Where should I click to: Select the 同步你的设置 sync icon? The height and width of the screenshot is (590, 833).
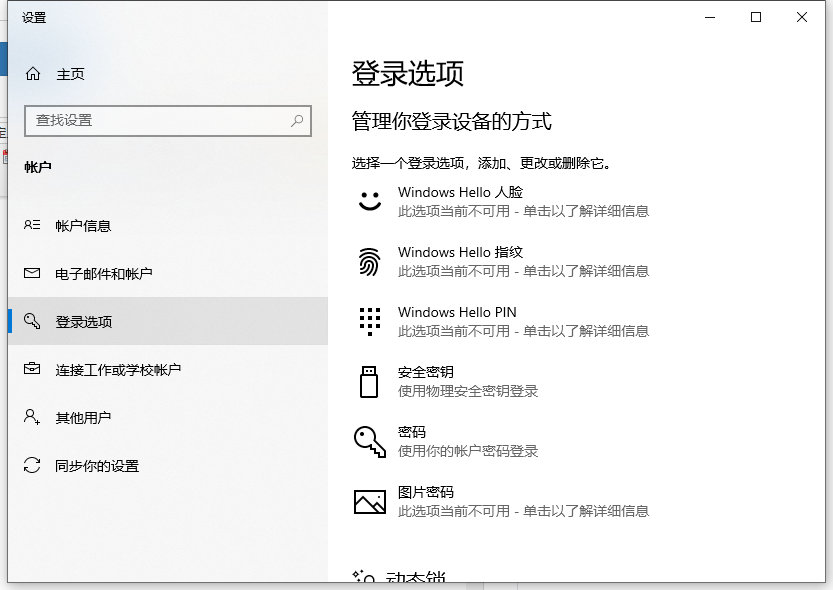(x=32, y=465)
